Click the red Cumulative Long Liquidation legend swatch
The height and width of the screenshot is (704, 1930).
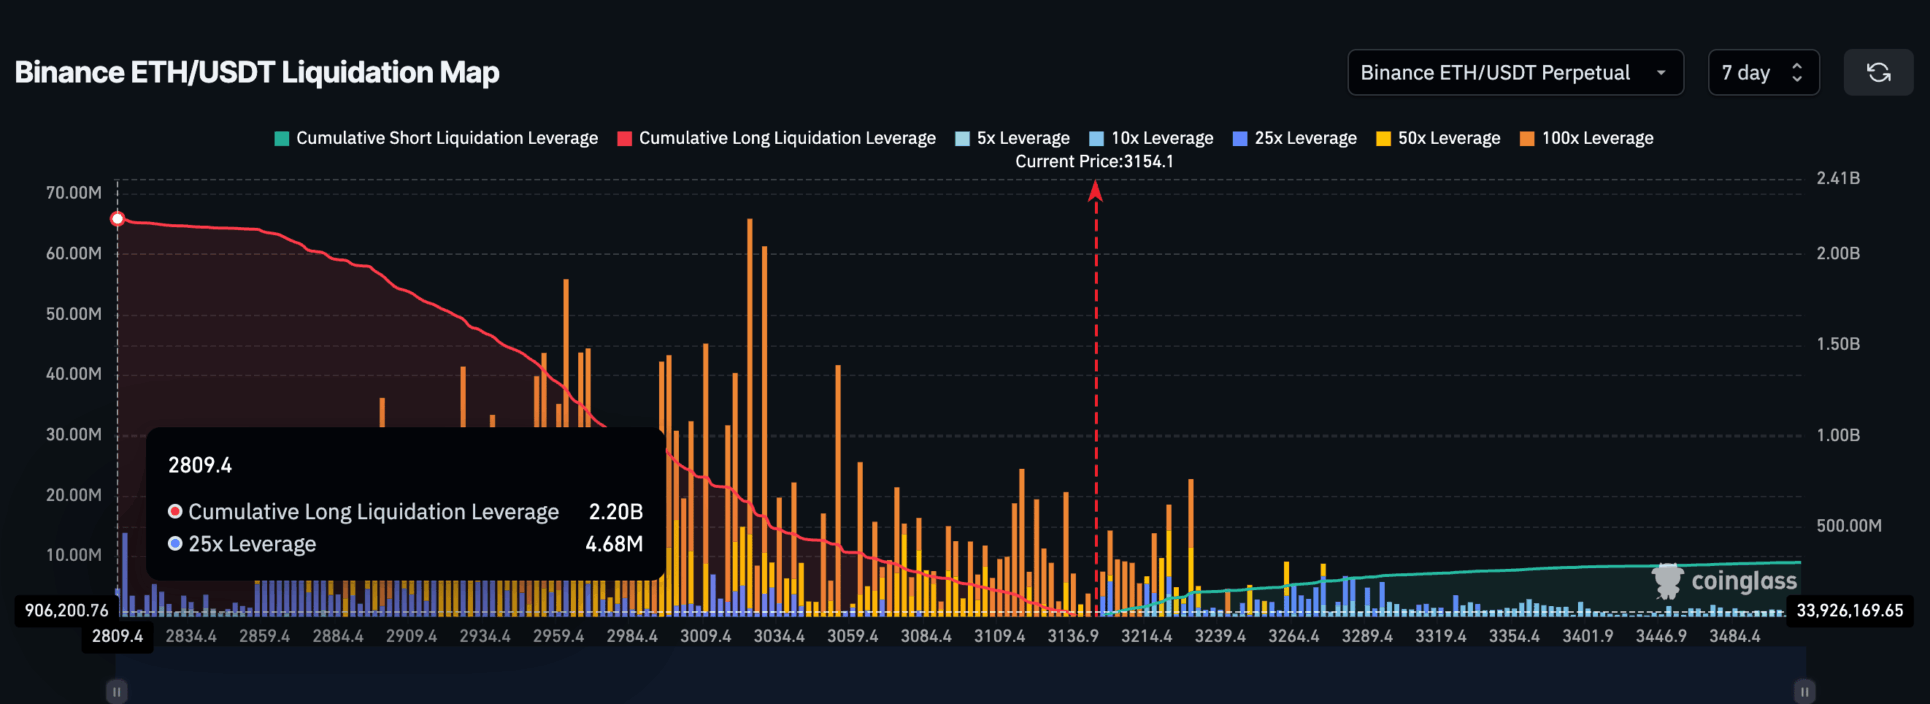coord(625,139)
